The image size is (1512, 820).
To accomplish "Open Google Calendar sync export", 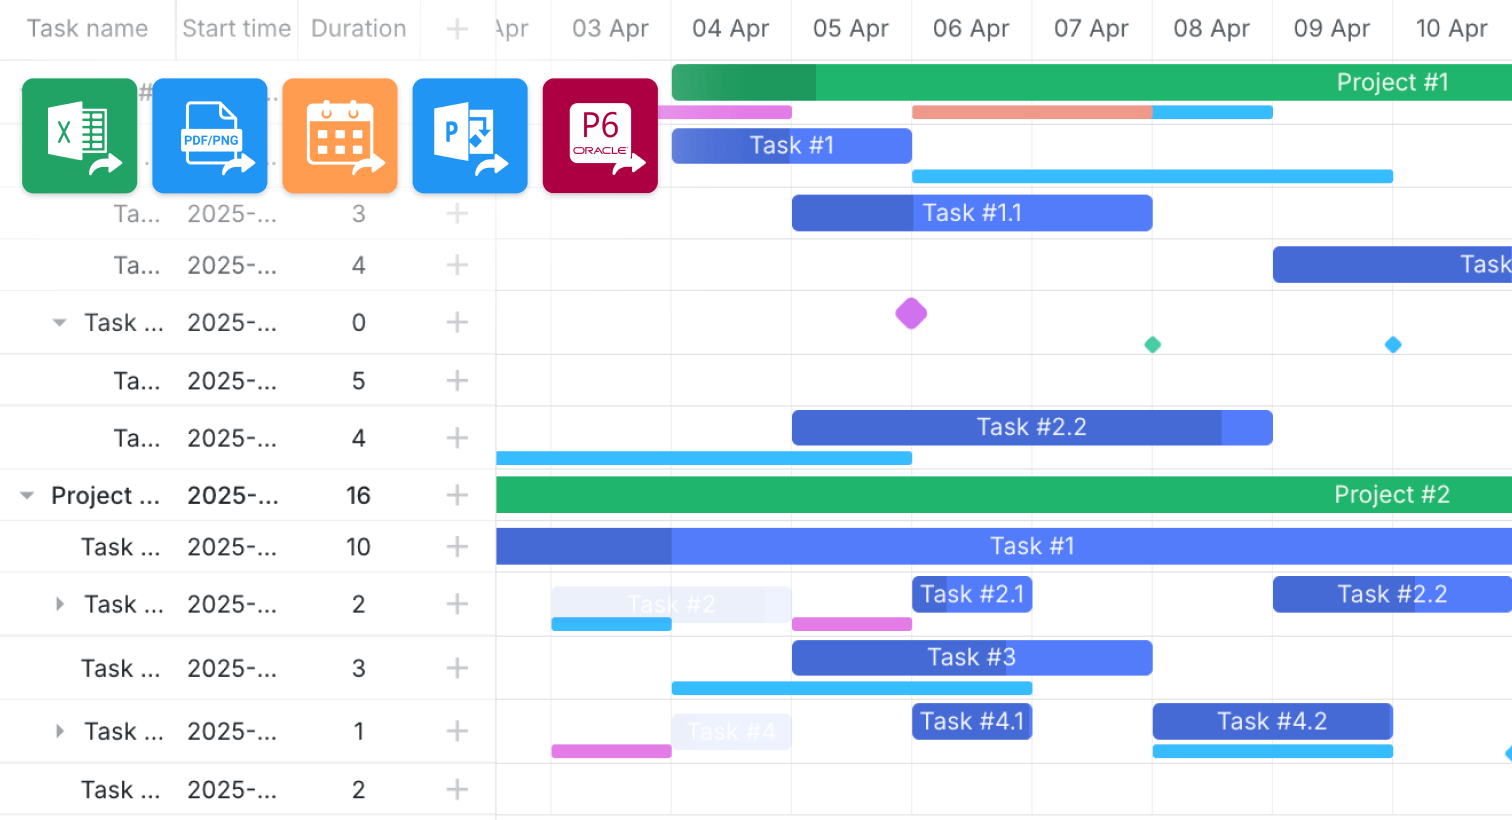I will [339, 135].
